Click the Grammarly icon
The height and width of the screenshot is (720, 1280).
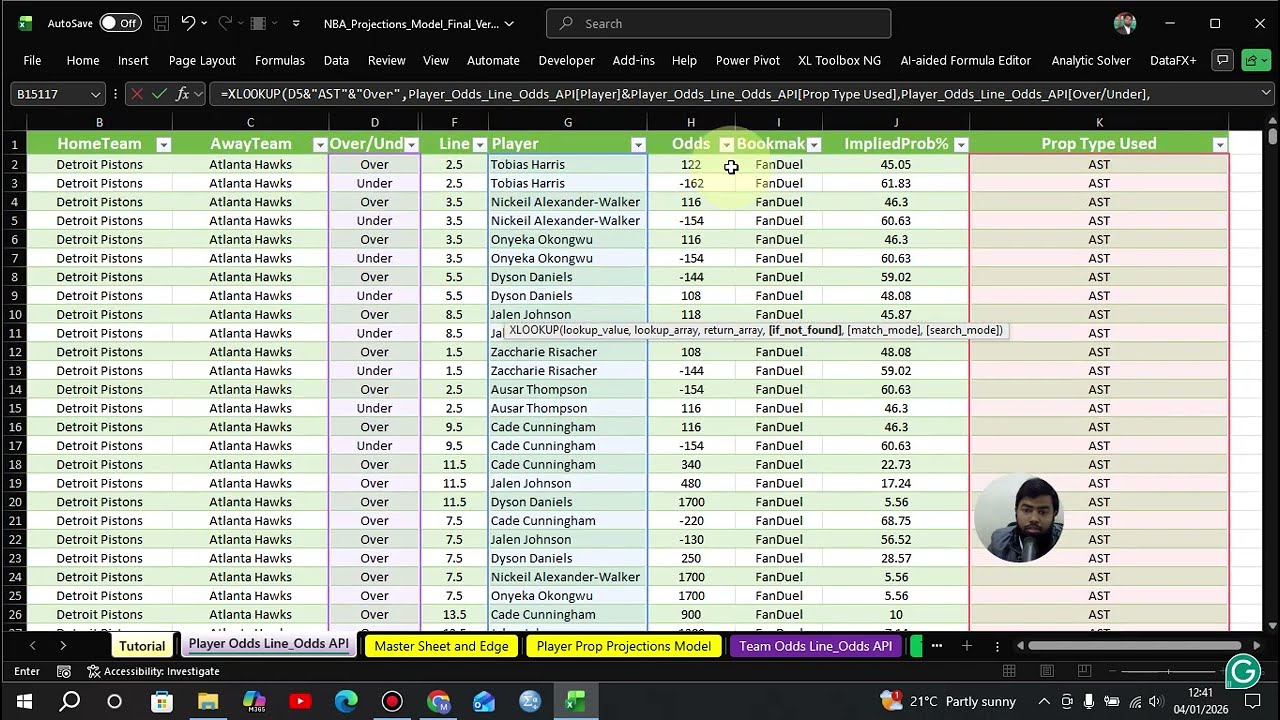coord(1243,672)
